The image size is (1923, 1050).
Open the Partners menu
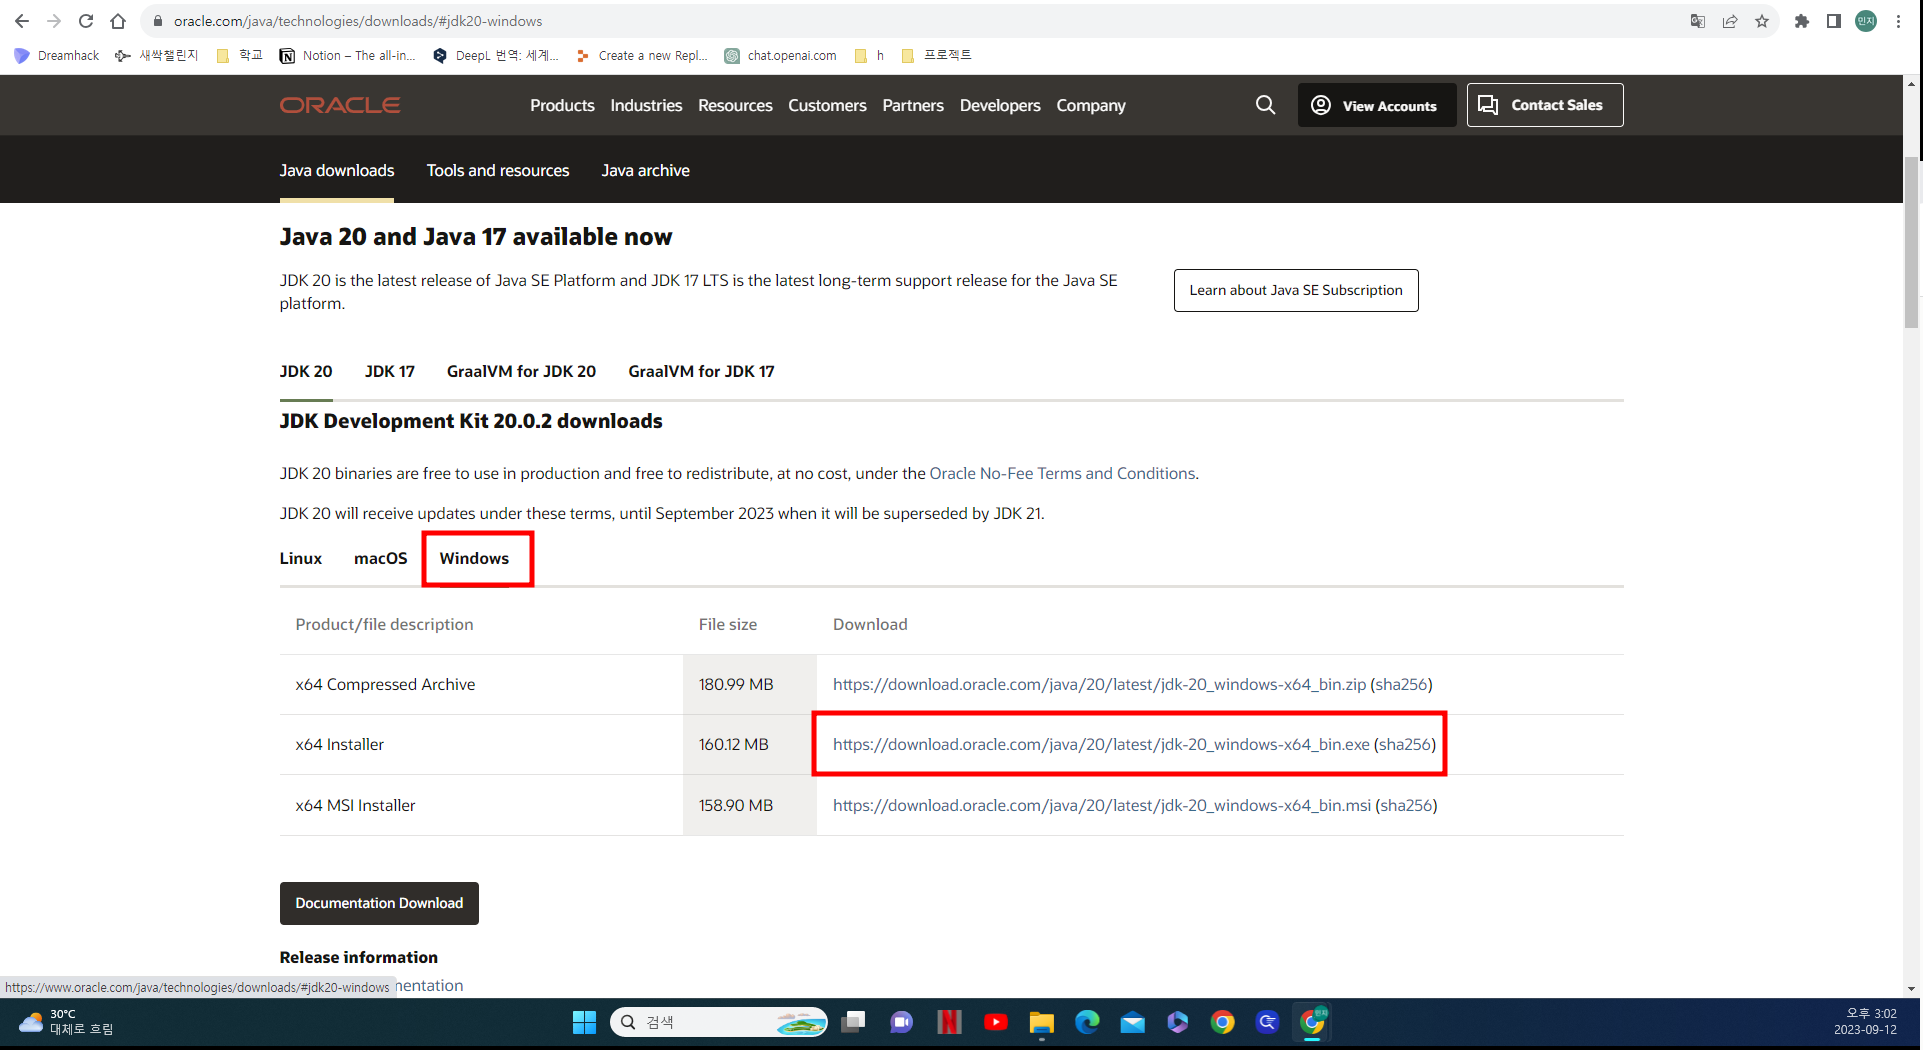pos(913,105)
